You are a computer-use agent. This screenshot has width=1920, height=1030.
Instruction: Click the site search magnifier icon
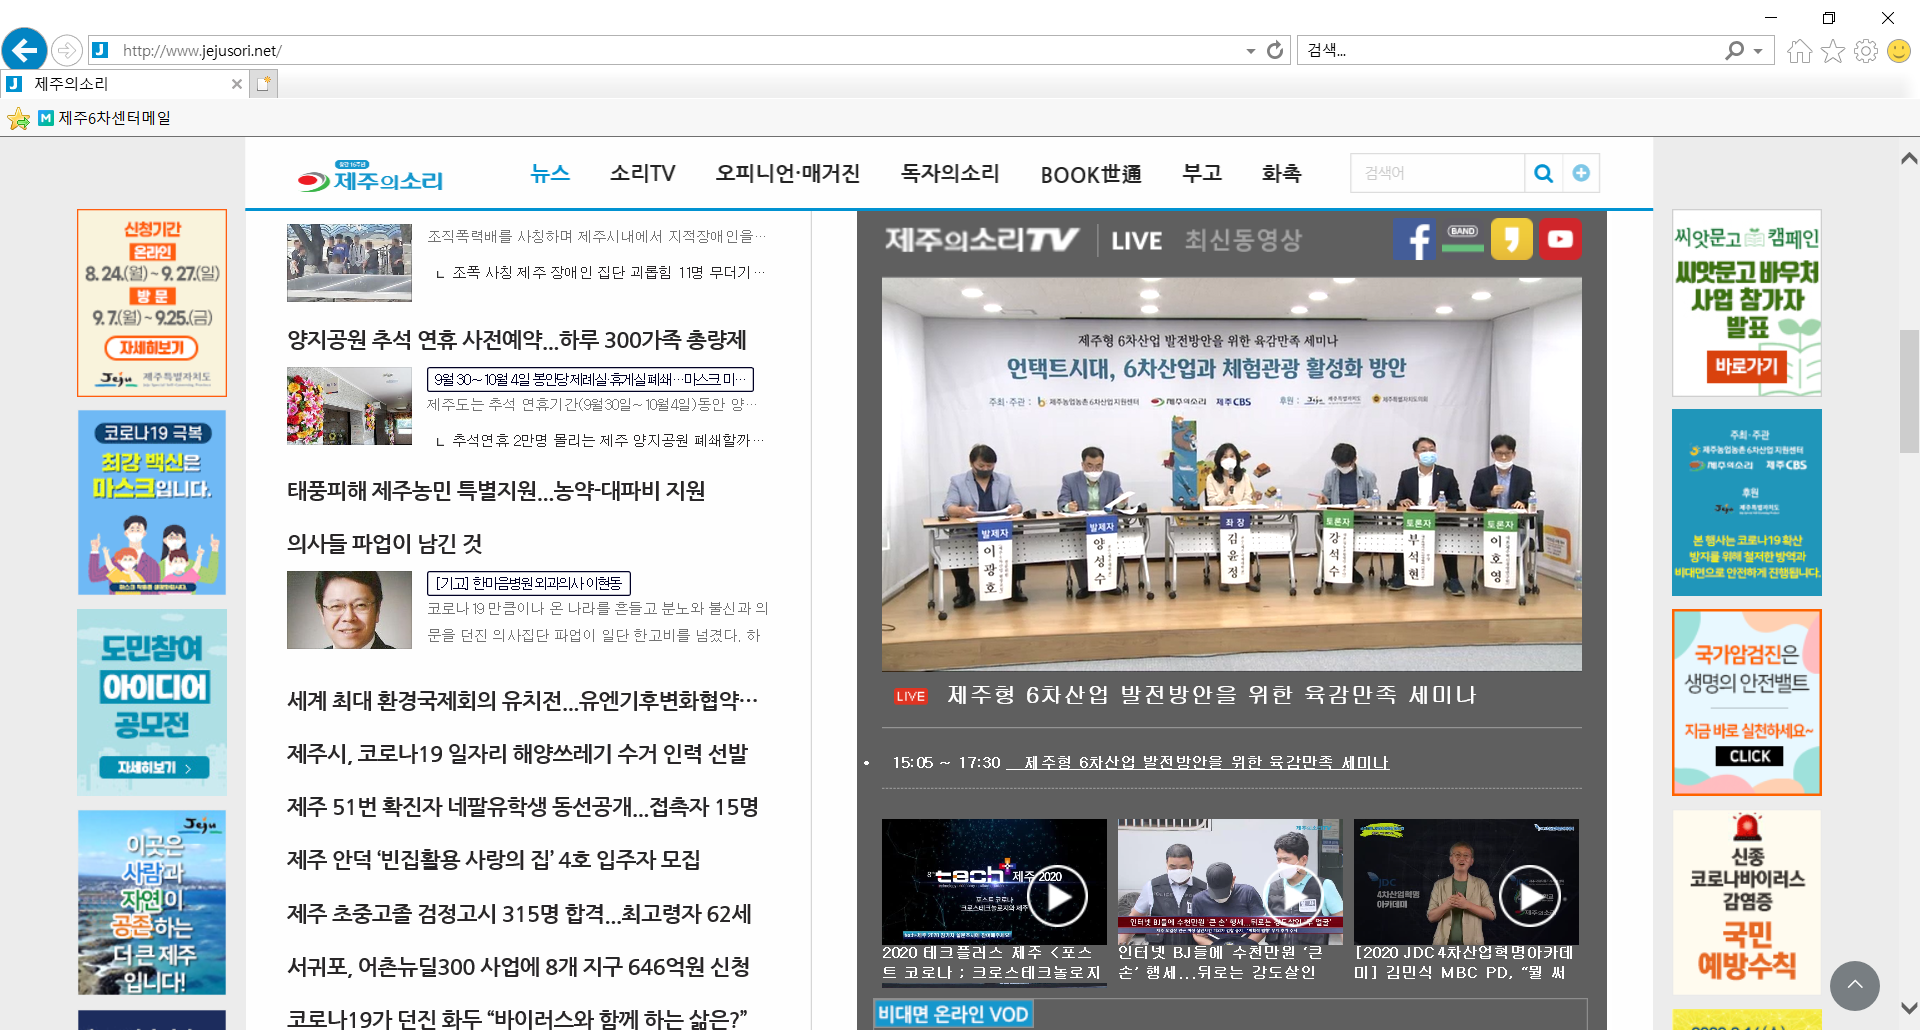pyautogui.click(x=1543, y=173)
